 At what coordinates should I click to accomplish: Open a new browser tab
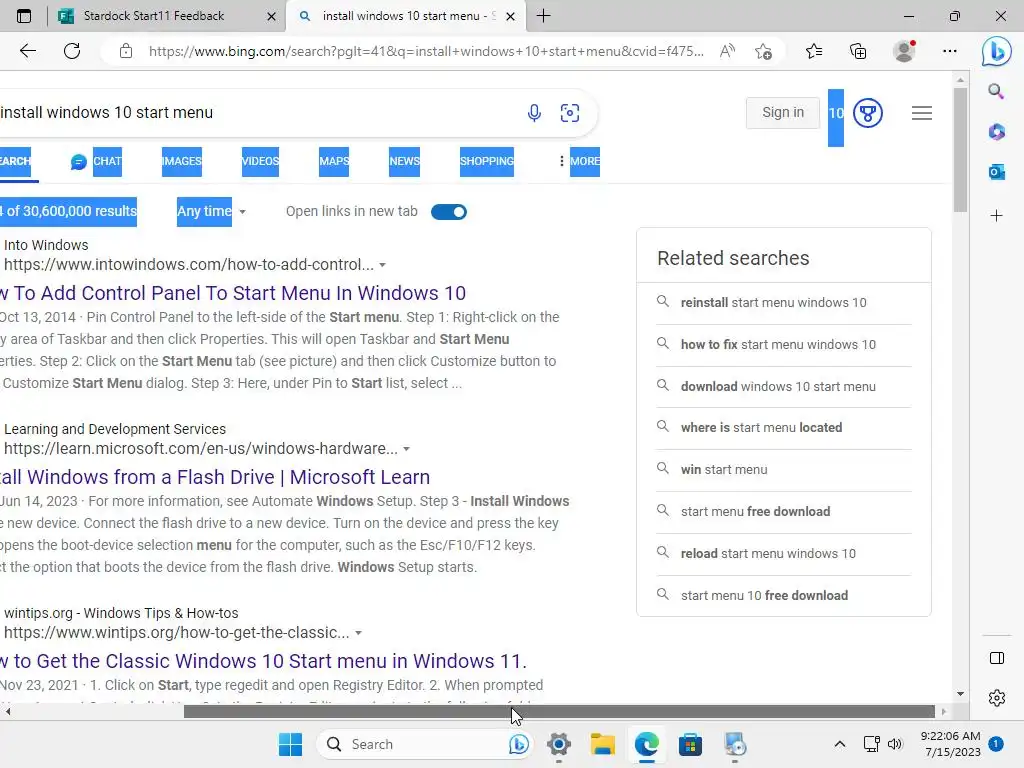point(543,16)
